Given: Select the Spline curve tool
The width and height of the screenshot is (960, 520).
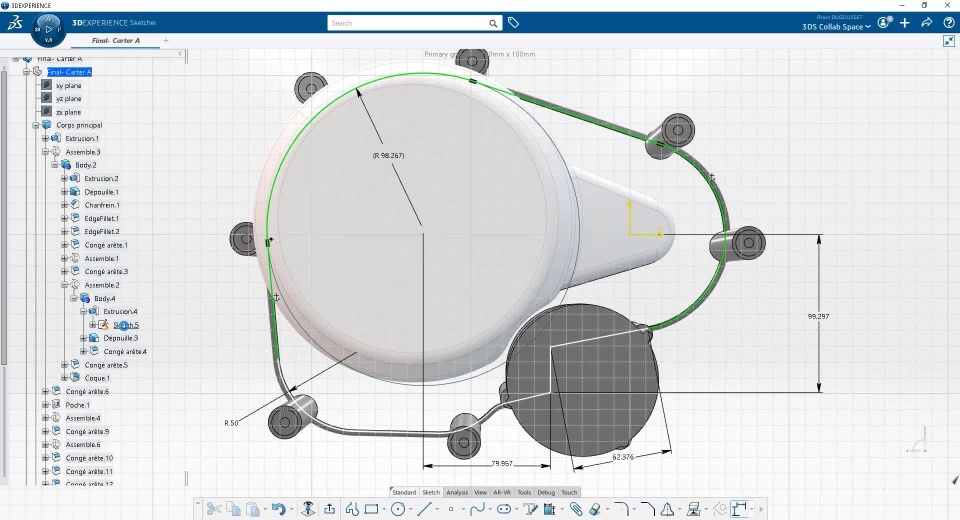Looking at the screenshot, I should pos(478,508).
